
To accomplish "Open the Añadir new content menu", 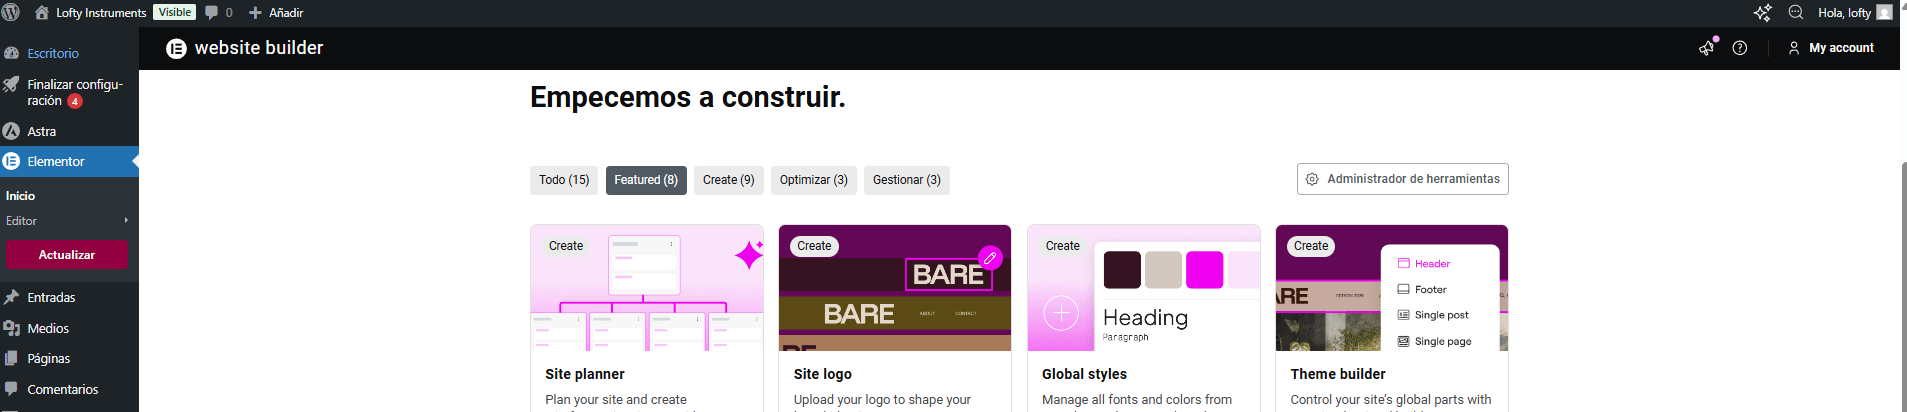I will [276, 13].
